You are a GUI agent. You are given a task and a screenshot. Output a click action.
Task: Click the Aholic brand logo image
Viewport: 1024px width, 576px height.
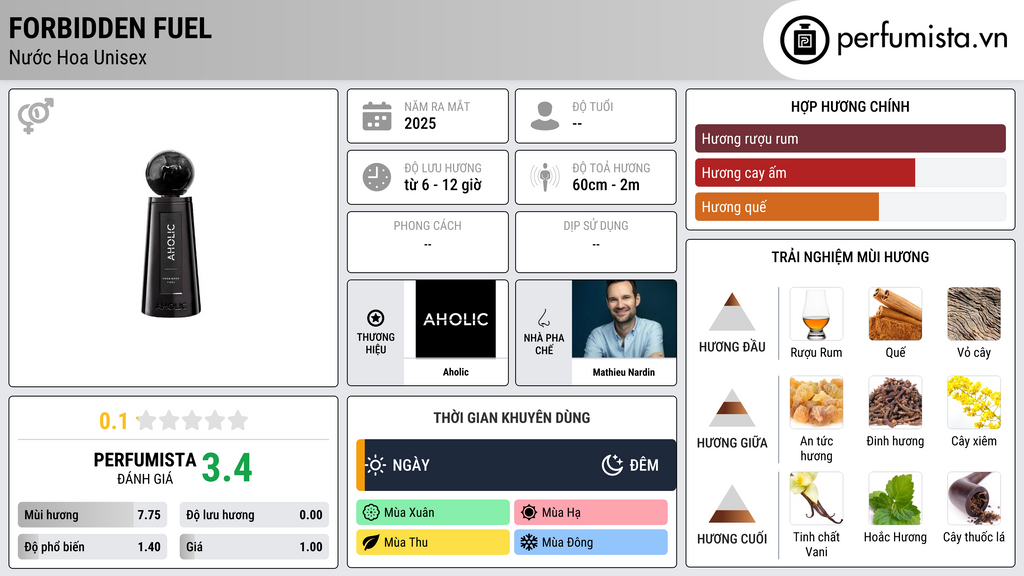point(456,319)
